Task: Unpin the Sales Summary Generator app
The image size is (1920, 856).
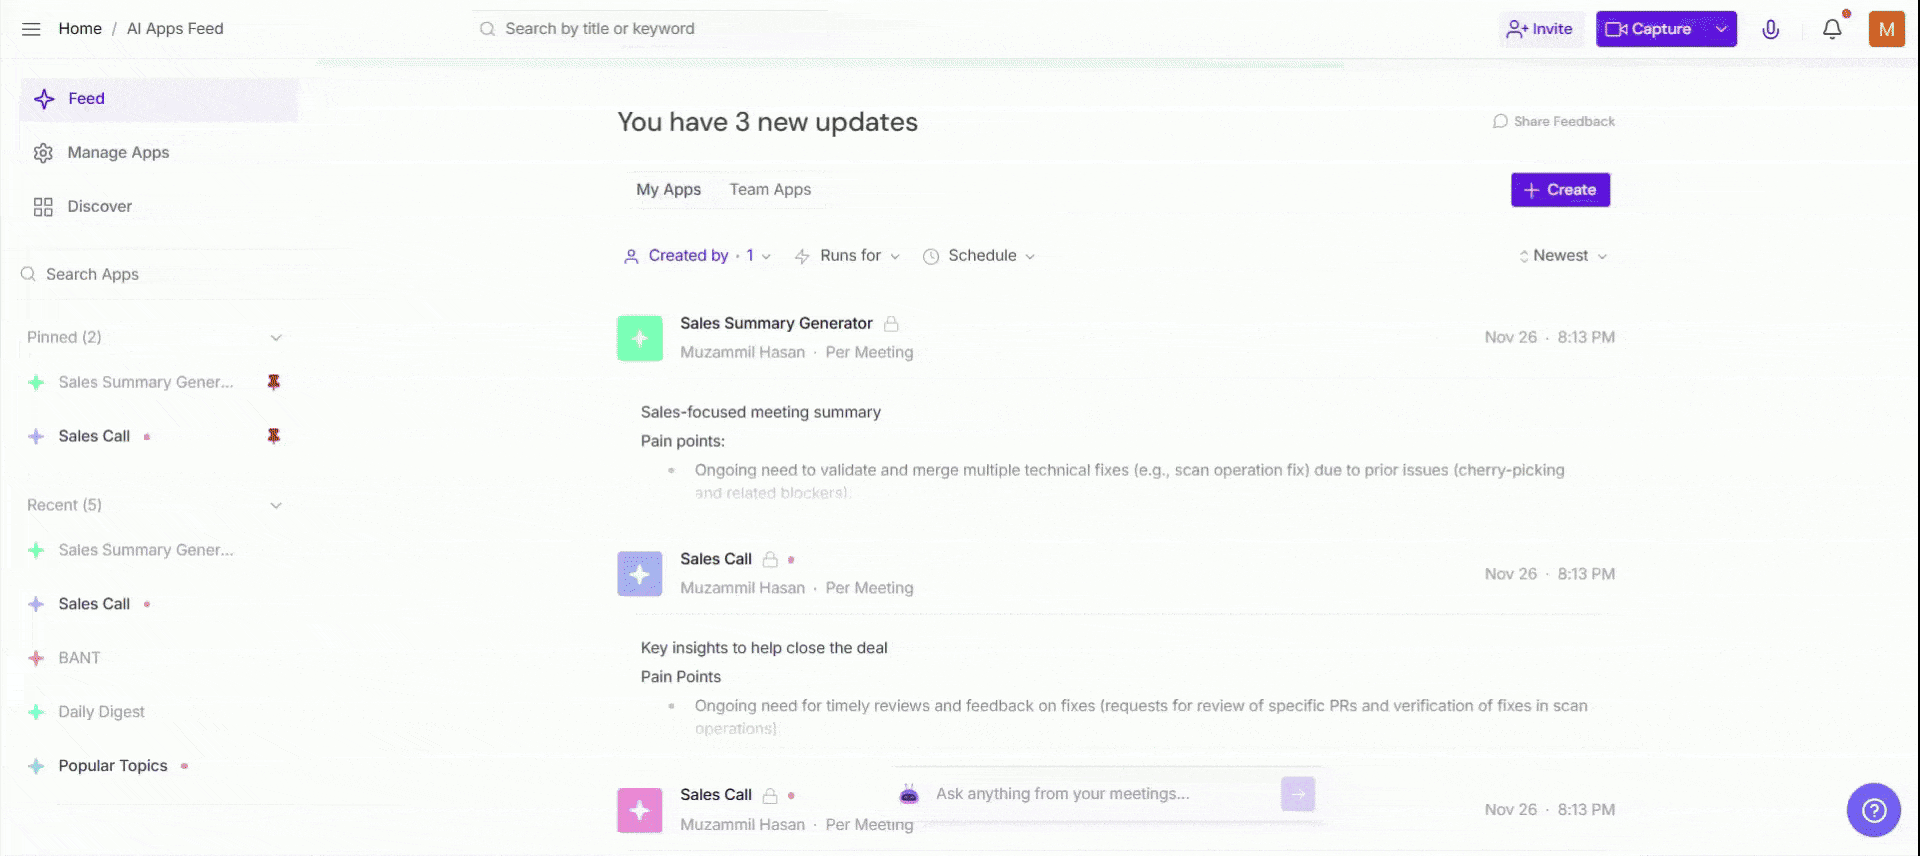Action: pos(273,381)
